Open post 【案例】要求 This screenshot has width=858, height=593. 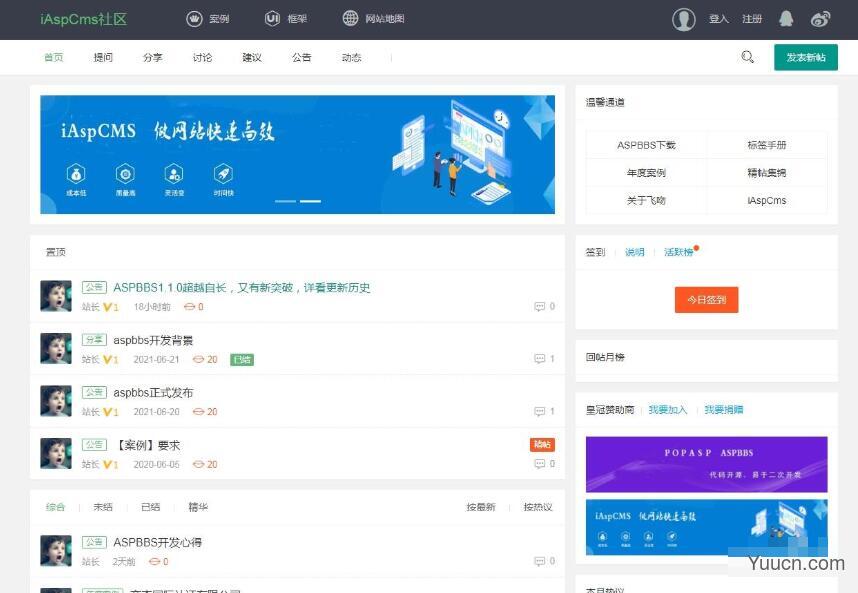(147, 445)
